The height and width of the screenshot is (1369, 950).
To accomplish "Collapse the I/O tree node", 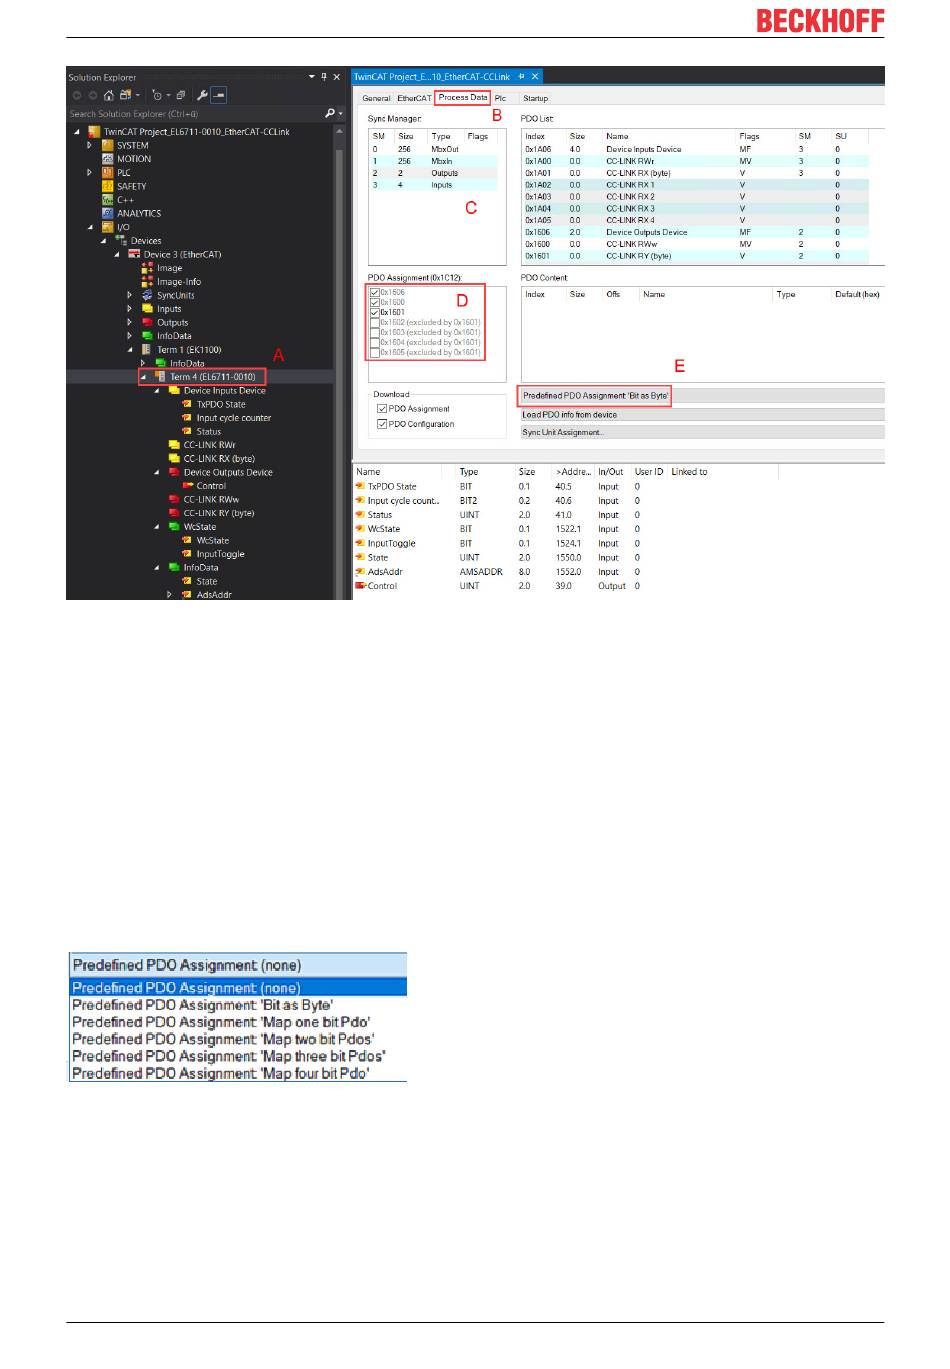I will point(90,227).
